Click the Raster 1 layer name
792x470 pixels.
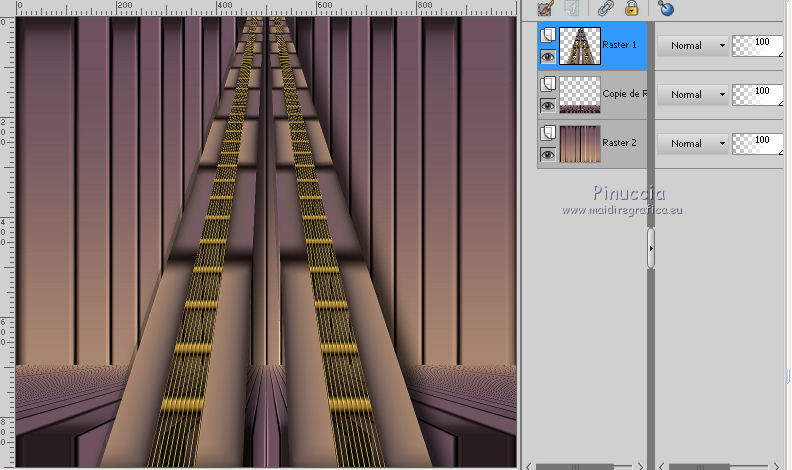click(x=619, y=45)
